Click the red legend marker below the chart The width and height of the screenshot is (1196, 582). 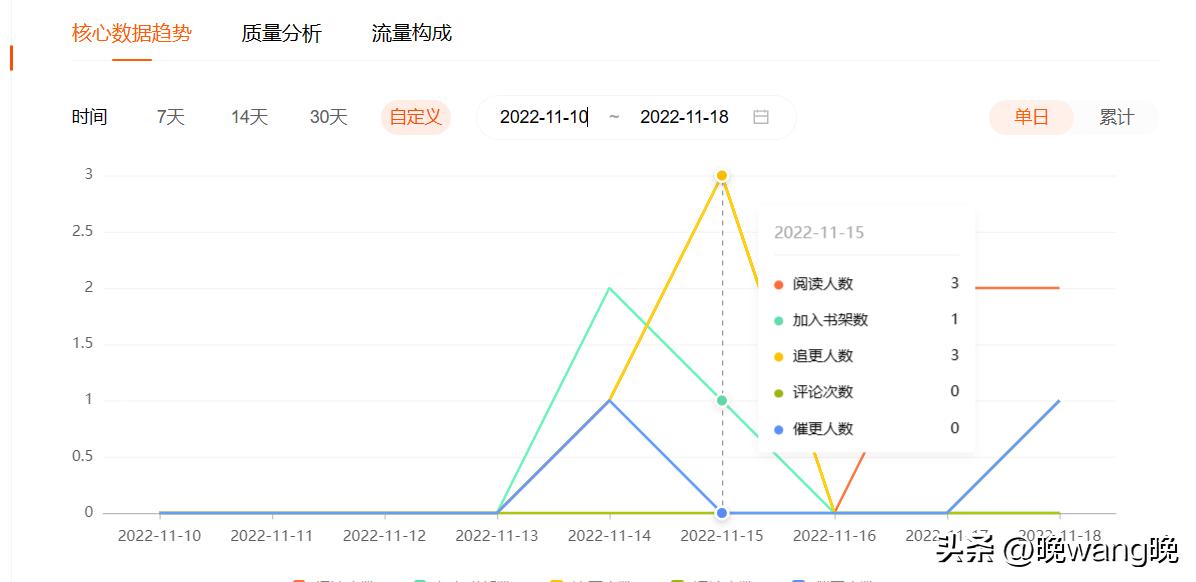click(299, 578)
